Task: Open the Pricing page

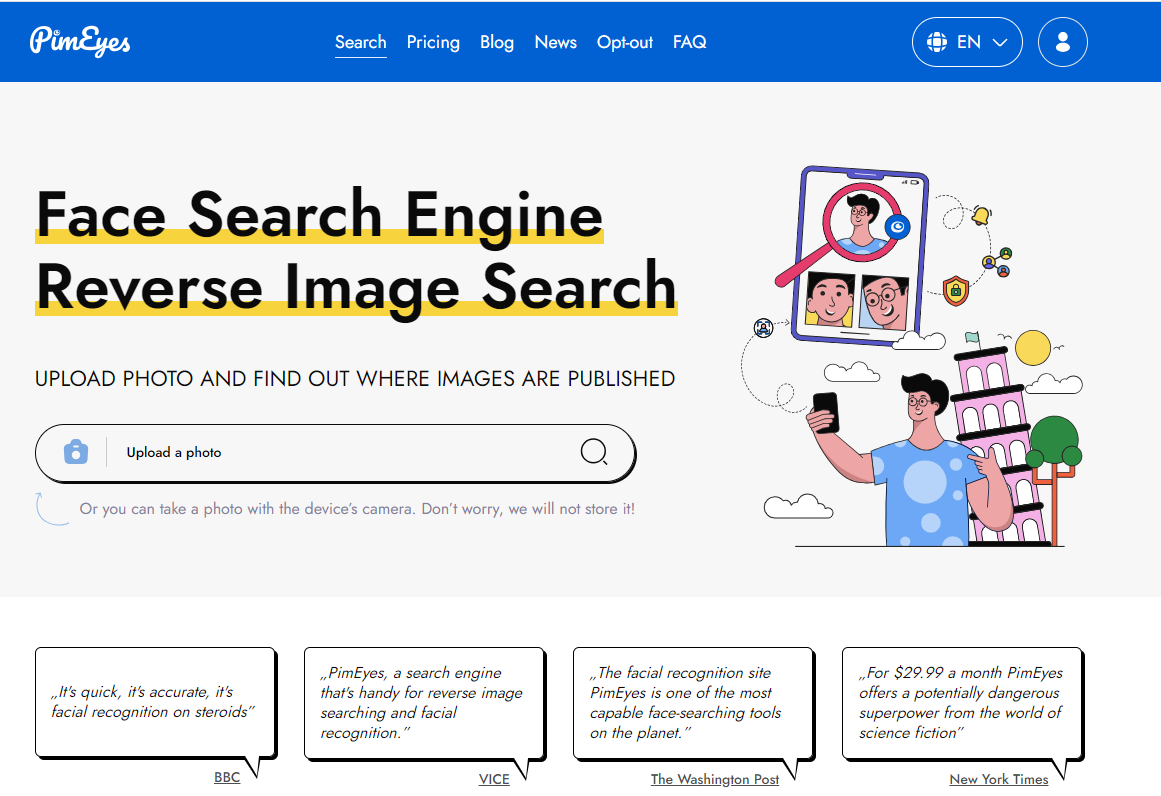Action: (x=433, y=42)
